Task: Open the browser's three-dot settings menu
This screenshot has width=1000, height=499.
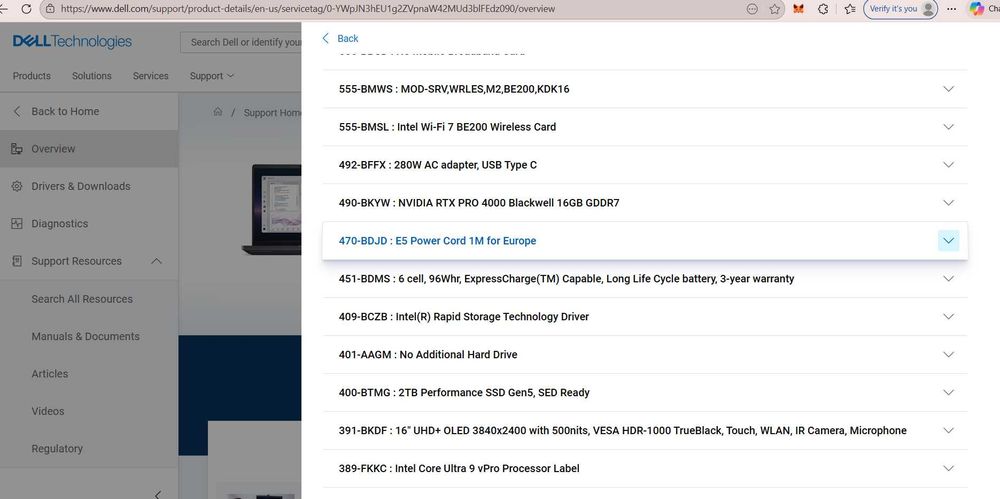Action: click(952, 9)
